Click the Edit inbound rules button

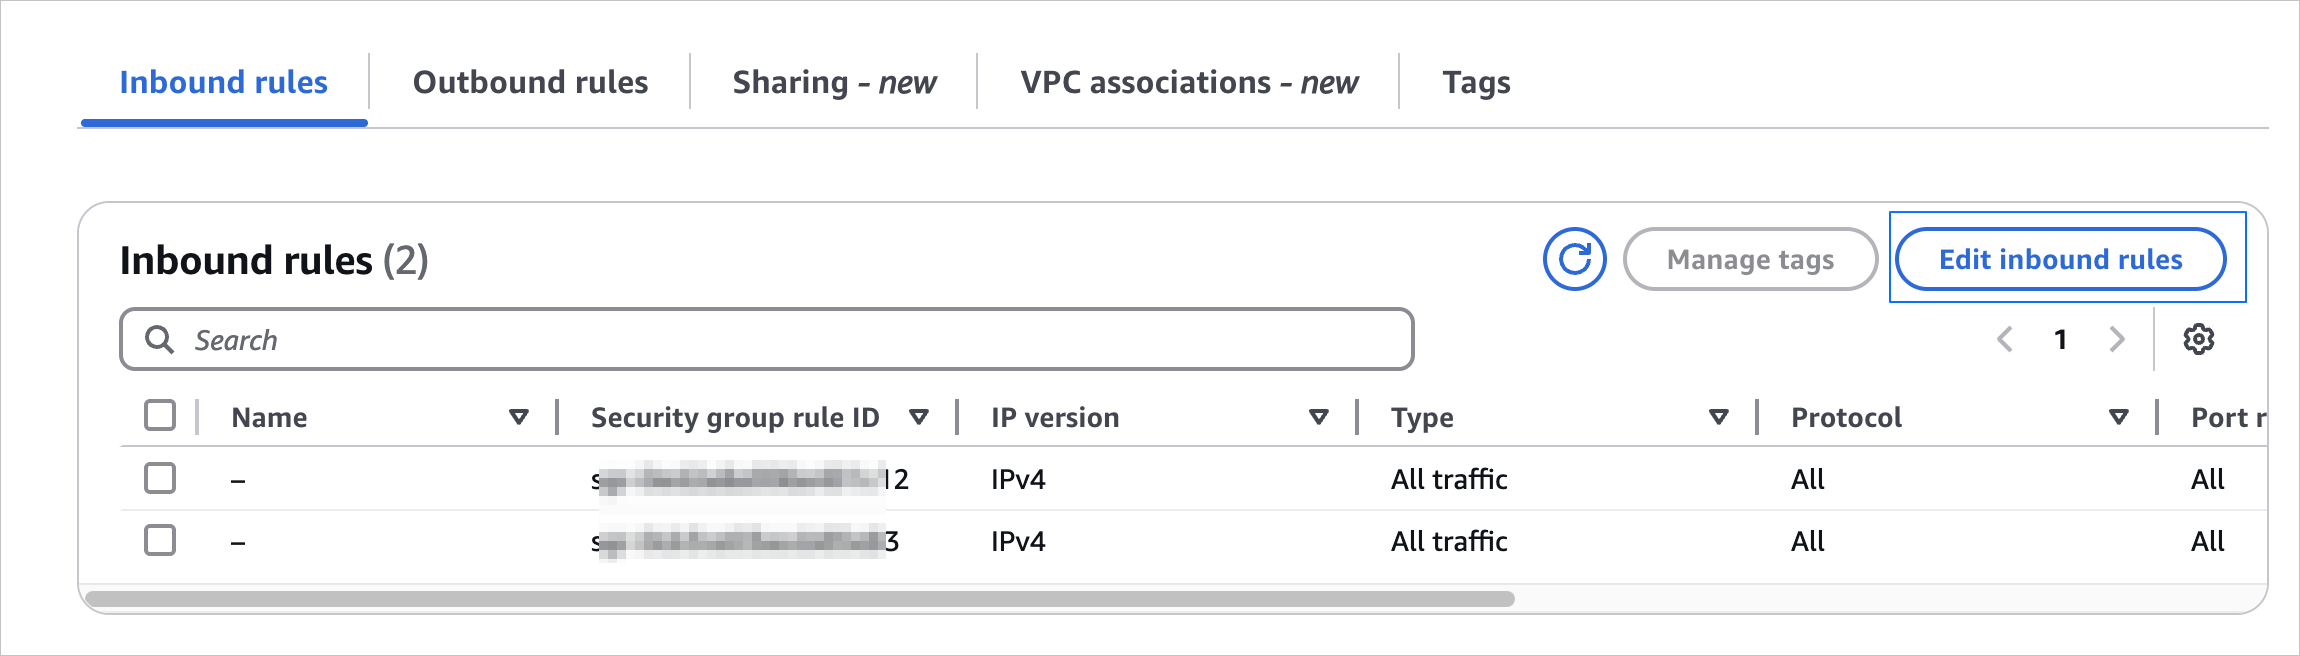tap(2060, 260)
